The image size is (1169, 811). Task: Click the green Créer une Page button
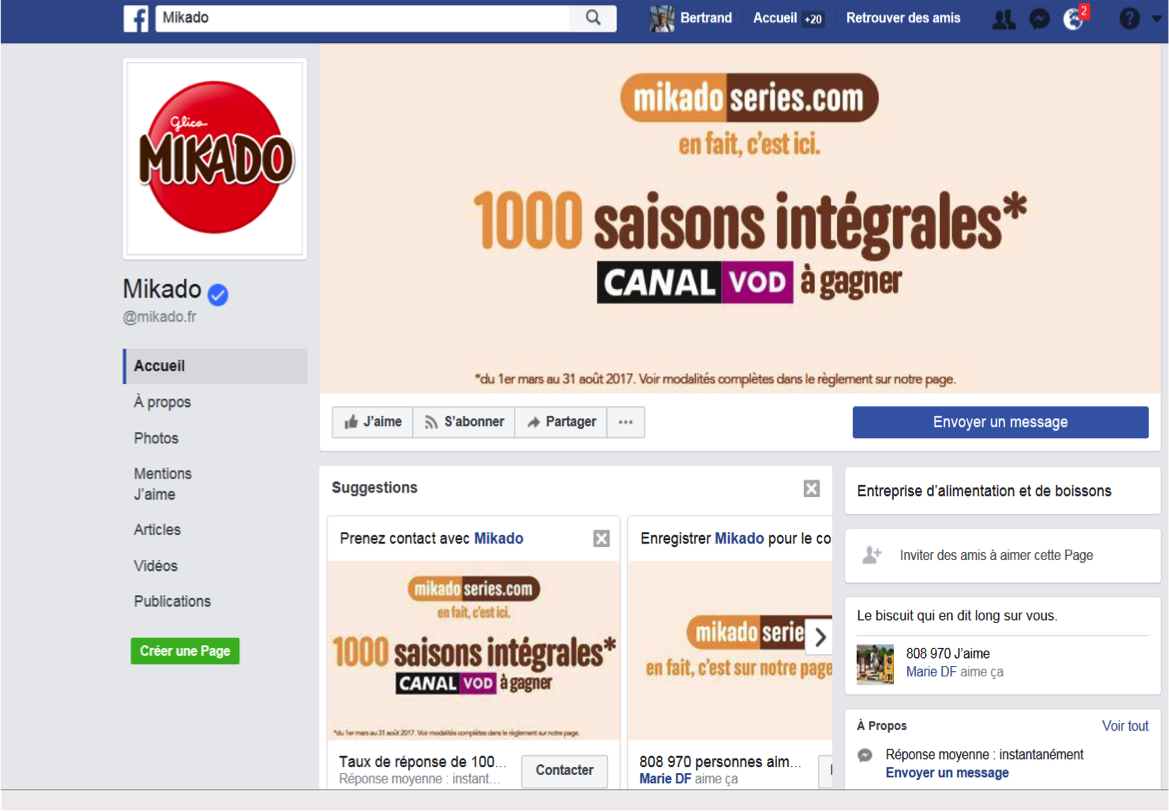185,651
